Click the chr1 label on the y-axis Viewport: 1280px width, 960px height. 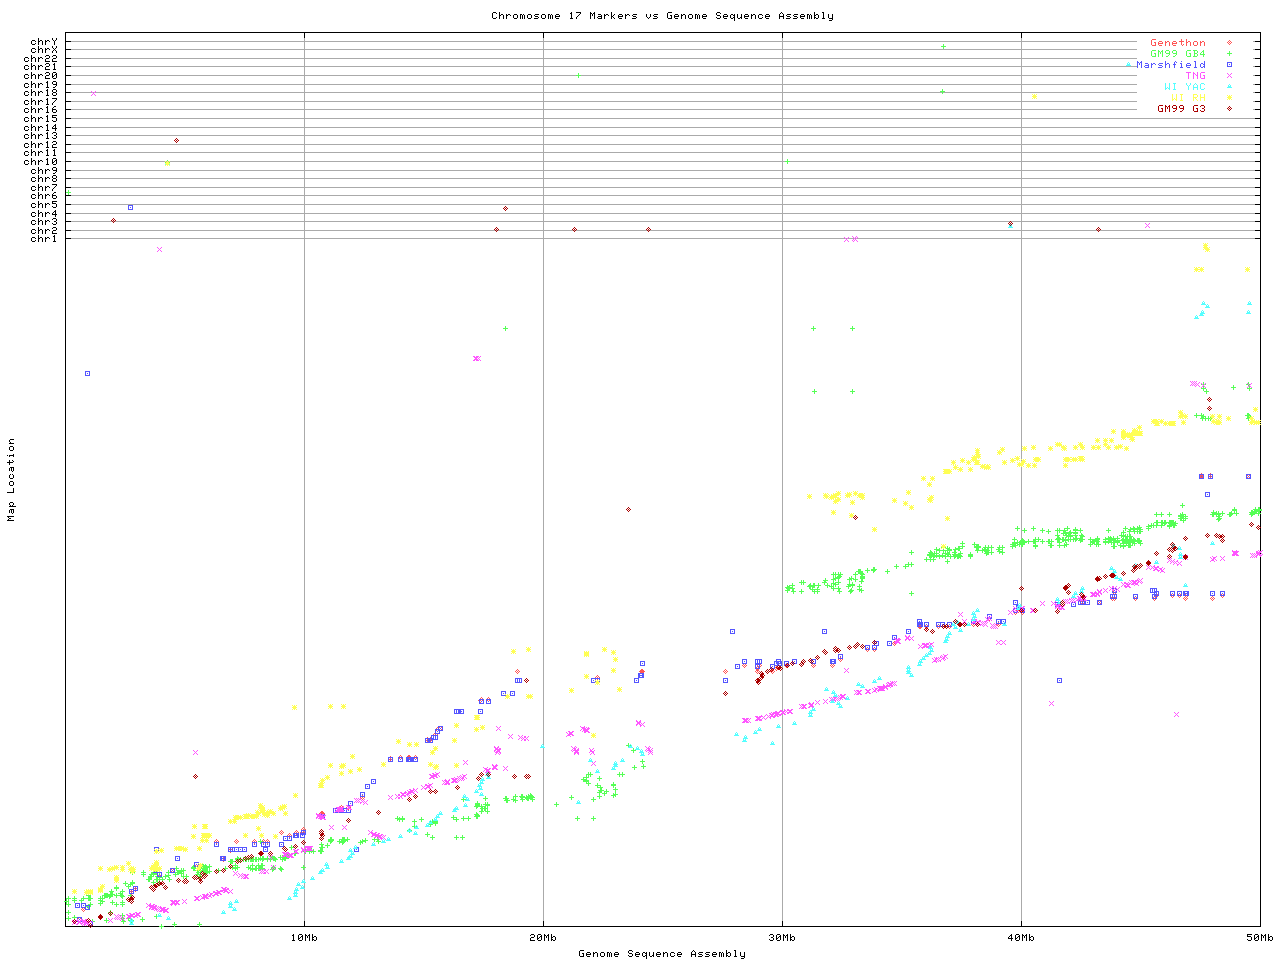[44, 239]
